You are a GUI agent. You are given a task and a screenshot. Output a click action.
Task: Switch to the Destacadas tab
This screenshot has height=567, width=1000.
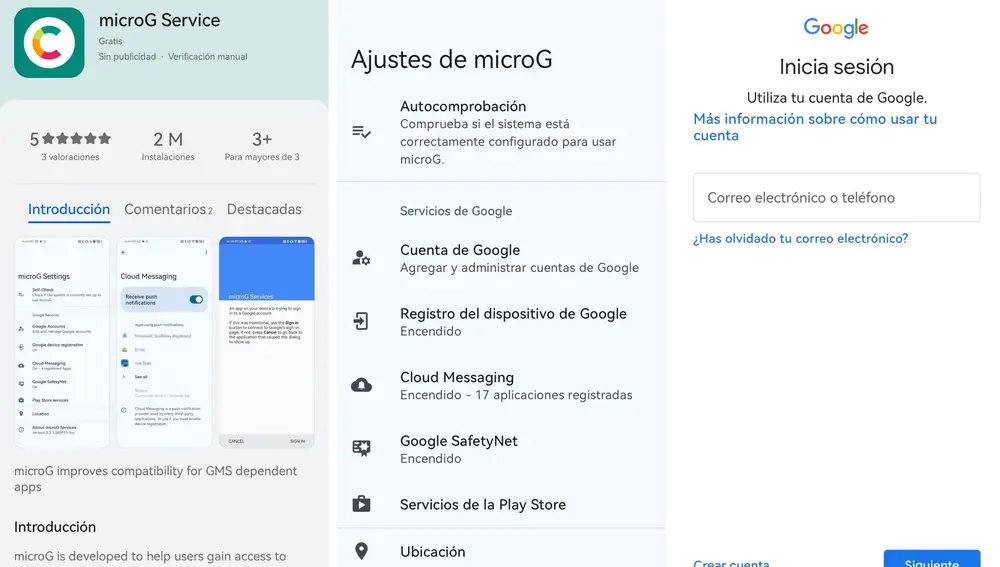(x=264, y=209)
